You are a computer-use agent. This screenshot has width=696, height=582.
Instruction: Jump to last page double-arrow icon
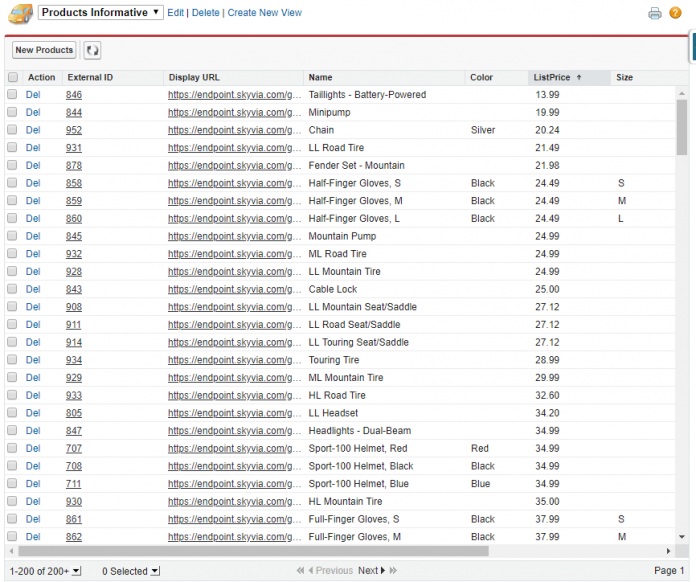394,571
